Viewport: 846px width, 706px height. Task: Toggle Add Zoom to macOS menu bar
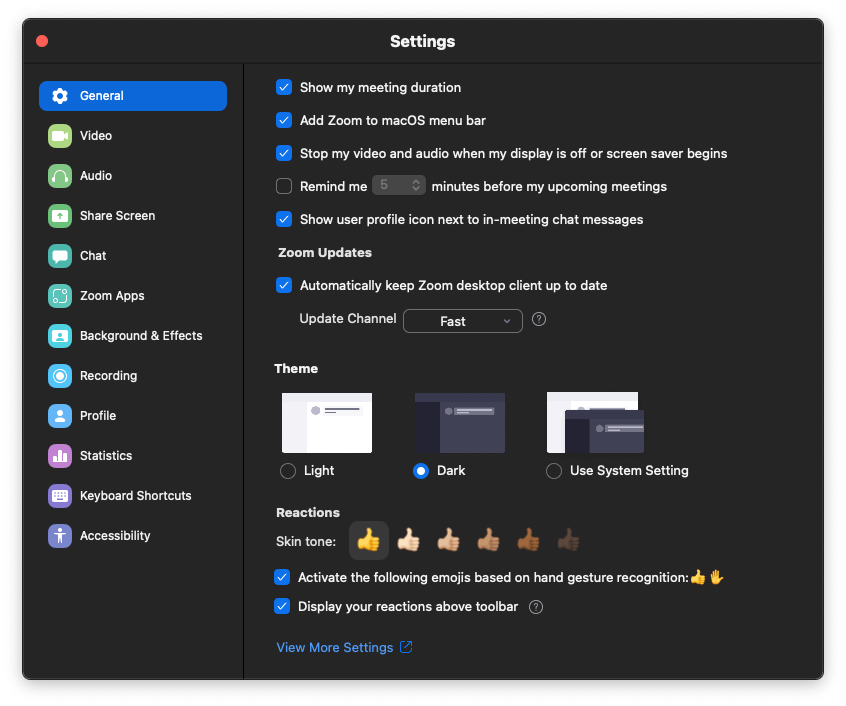(284, 120)
